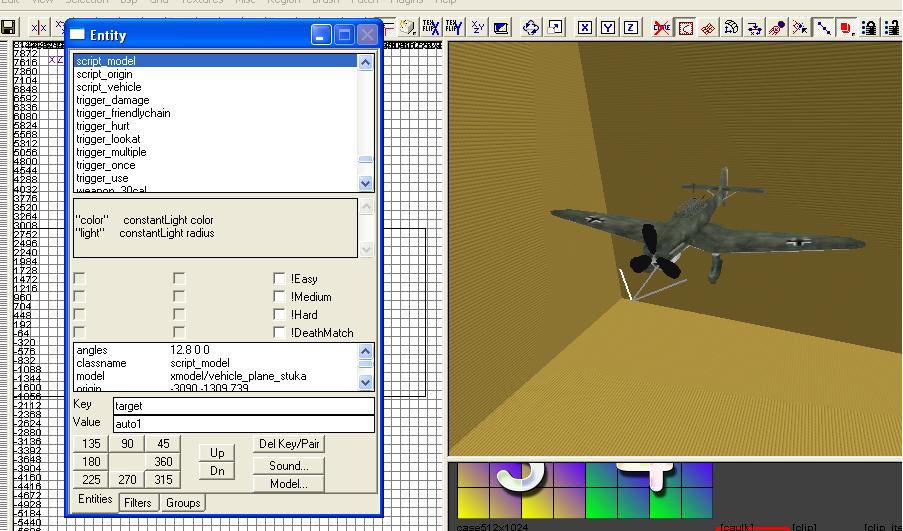Click the free rotate arrows toolbar icon
The height and width of the screenshot is (531, 903).
pos(530,27)
